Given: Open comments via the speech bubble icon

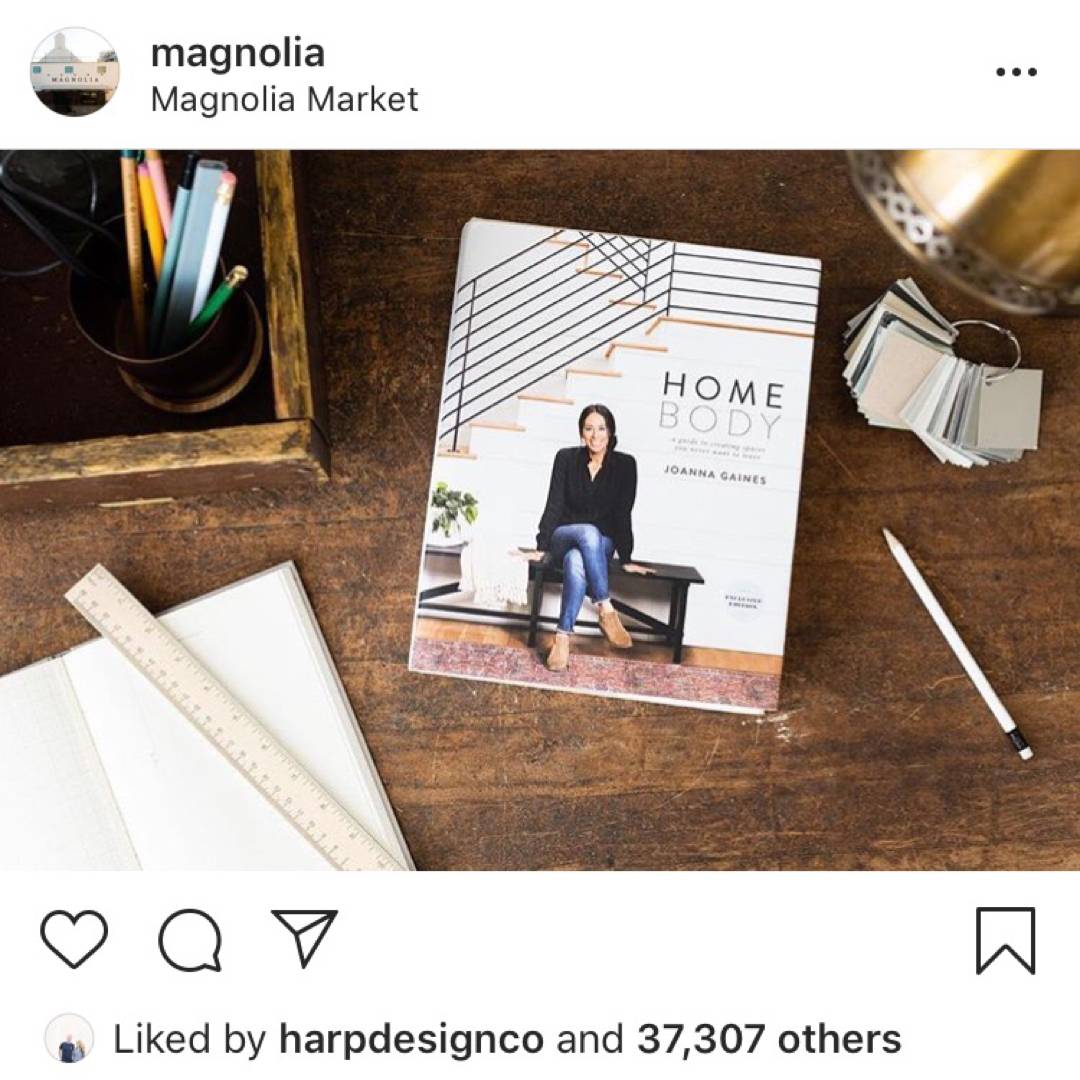Looking at the screenshot, I should coord(190,939).
